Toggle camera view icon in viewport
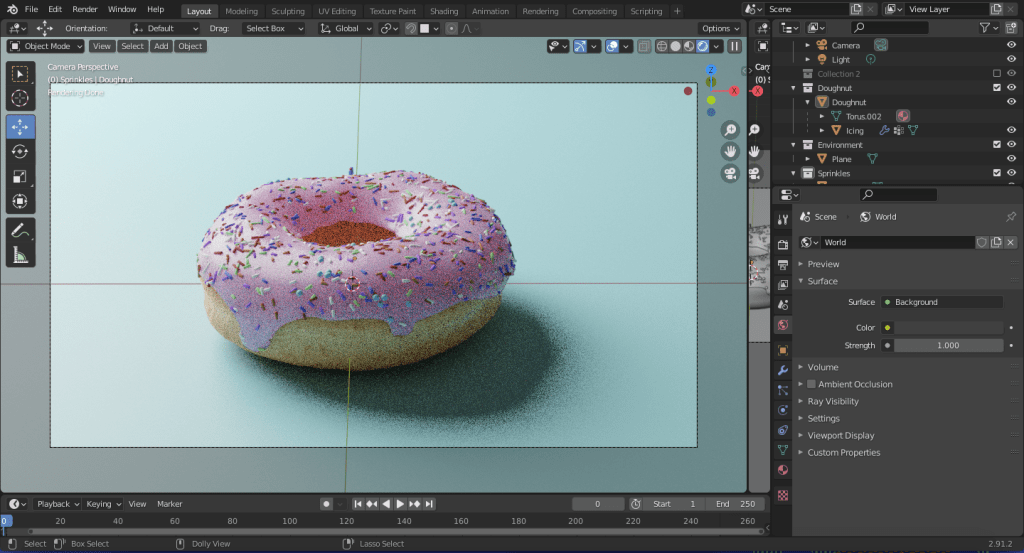The width and height of the screenshot is (1024, 553). pyautogui.click(x=730, y=173)
